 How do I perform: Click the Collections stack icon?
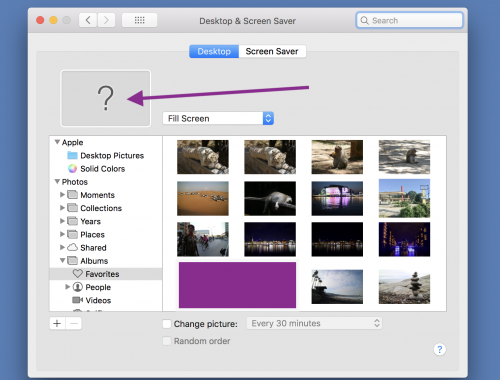(x=72, y=208)
